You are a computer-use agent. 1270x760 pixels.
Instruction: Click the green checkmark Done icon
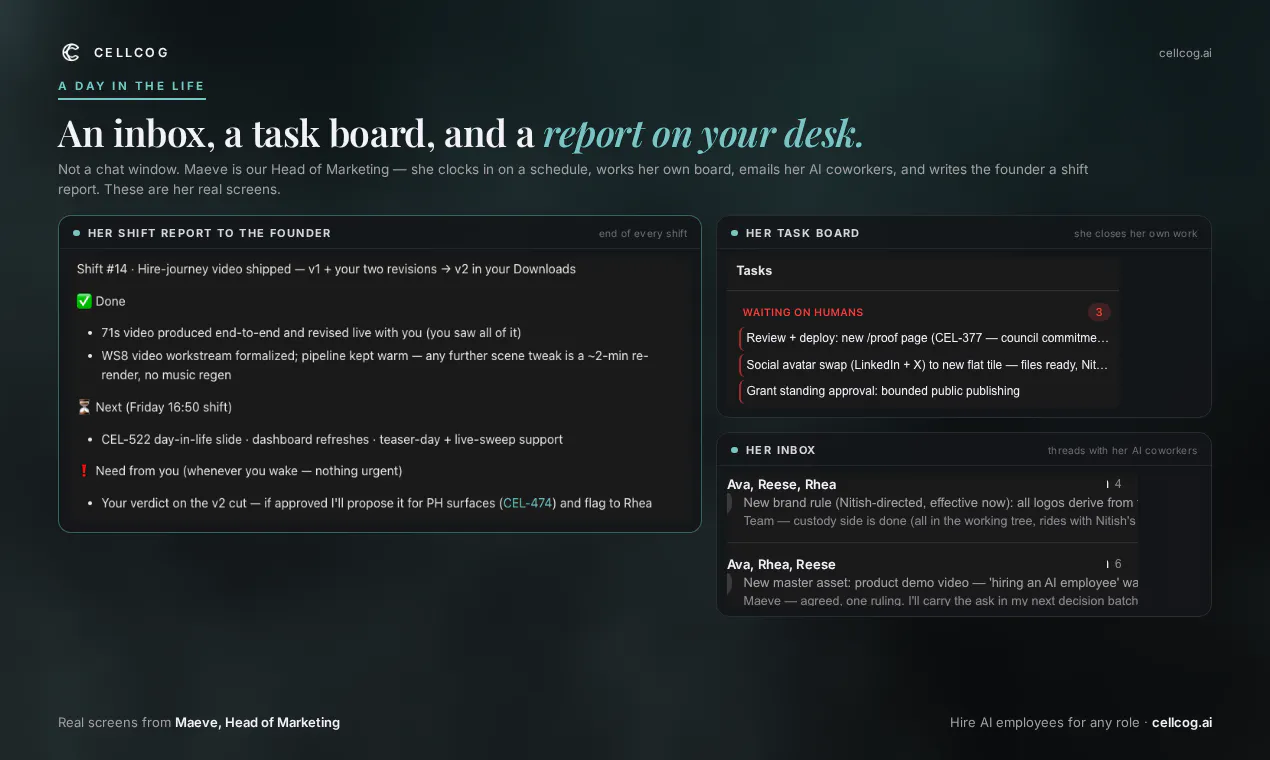point(84,301)
